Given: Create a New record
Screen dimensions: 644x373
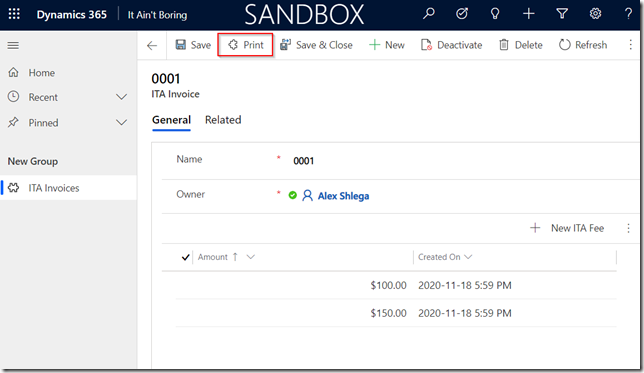Looking at the screenshot, I should (x=386, y=45).
